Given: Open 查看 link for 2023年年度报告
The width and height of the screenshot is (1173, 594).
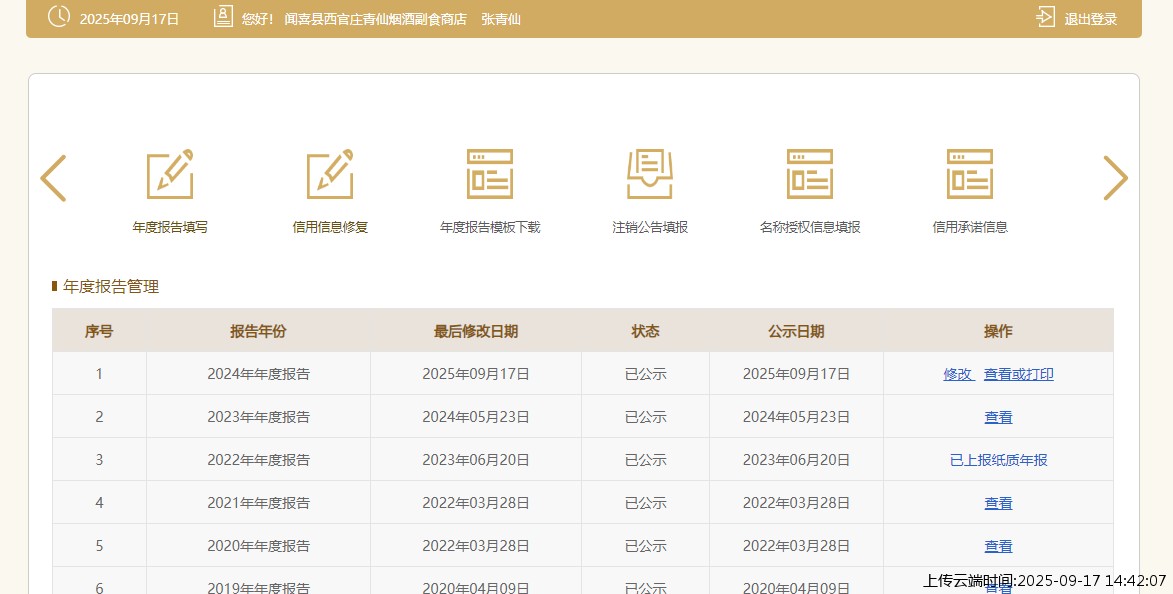Looking at the screenshot, I should [x=999, y=417].
